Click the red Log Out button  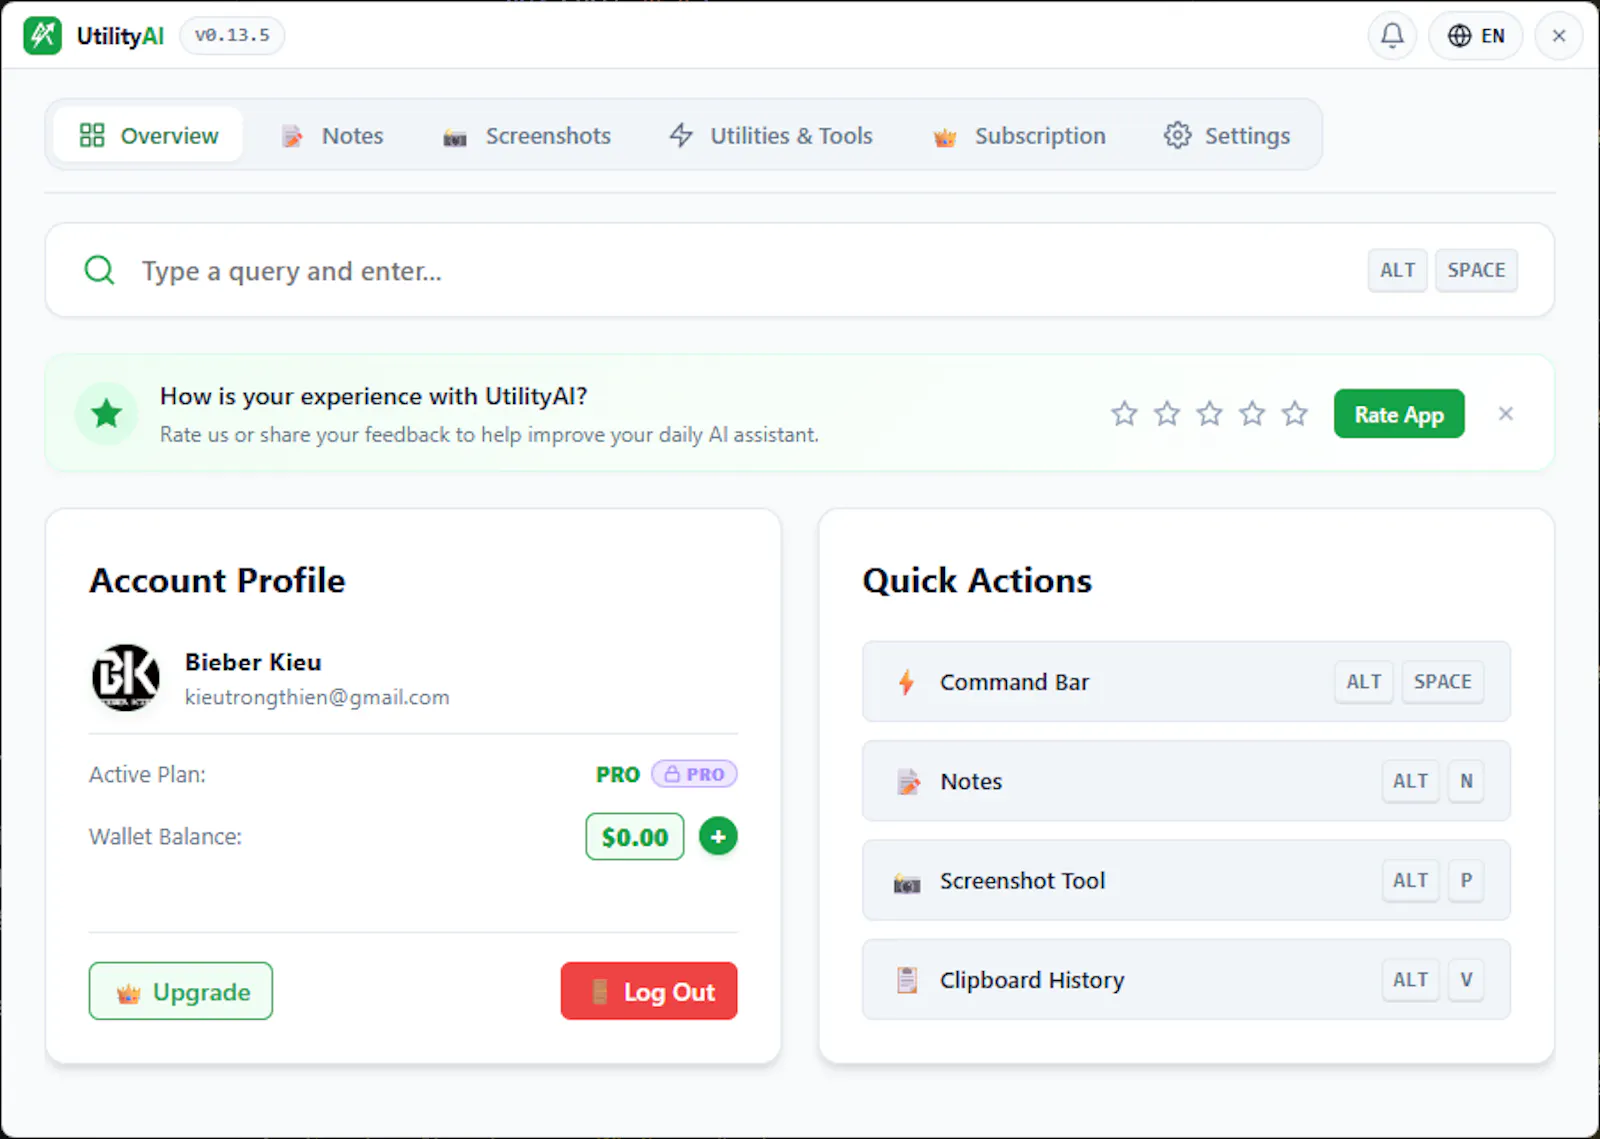[649, 991]
